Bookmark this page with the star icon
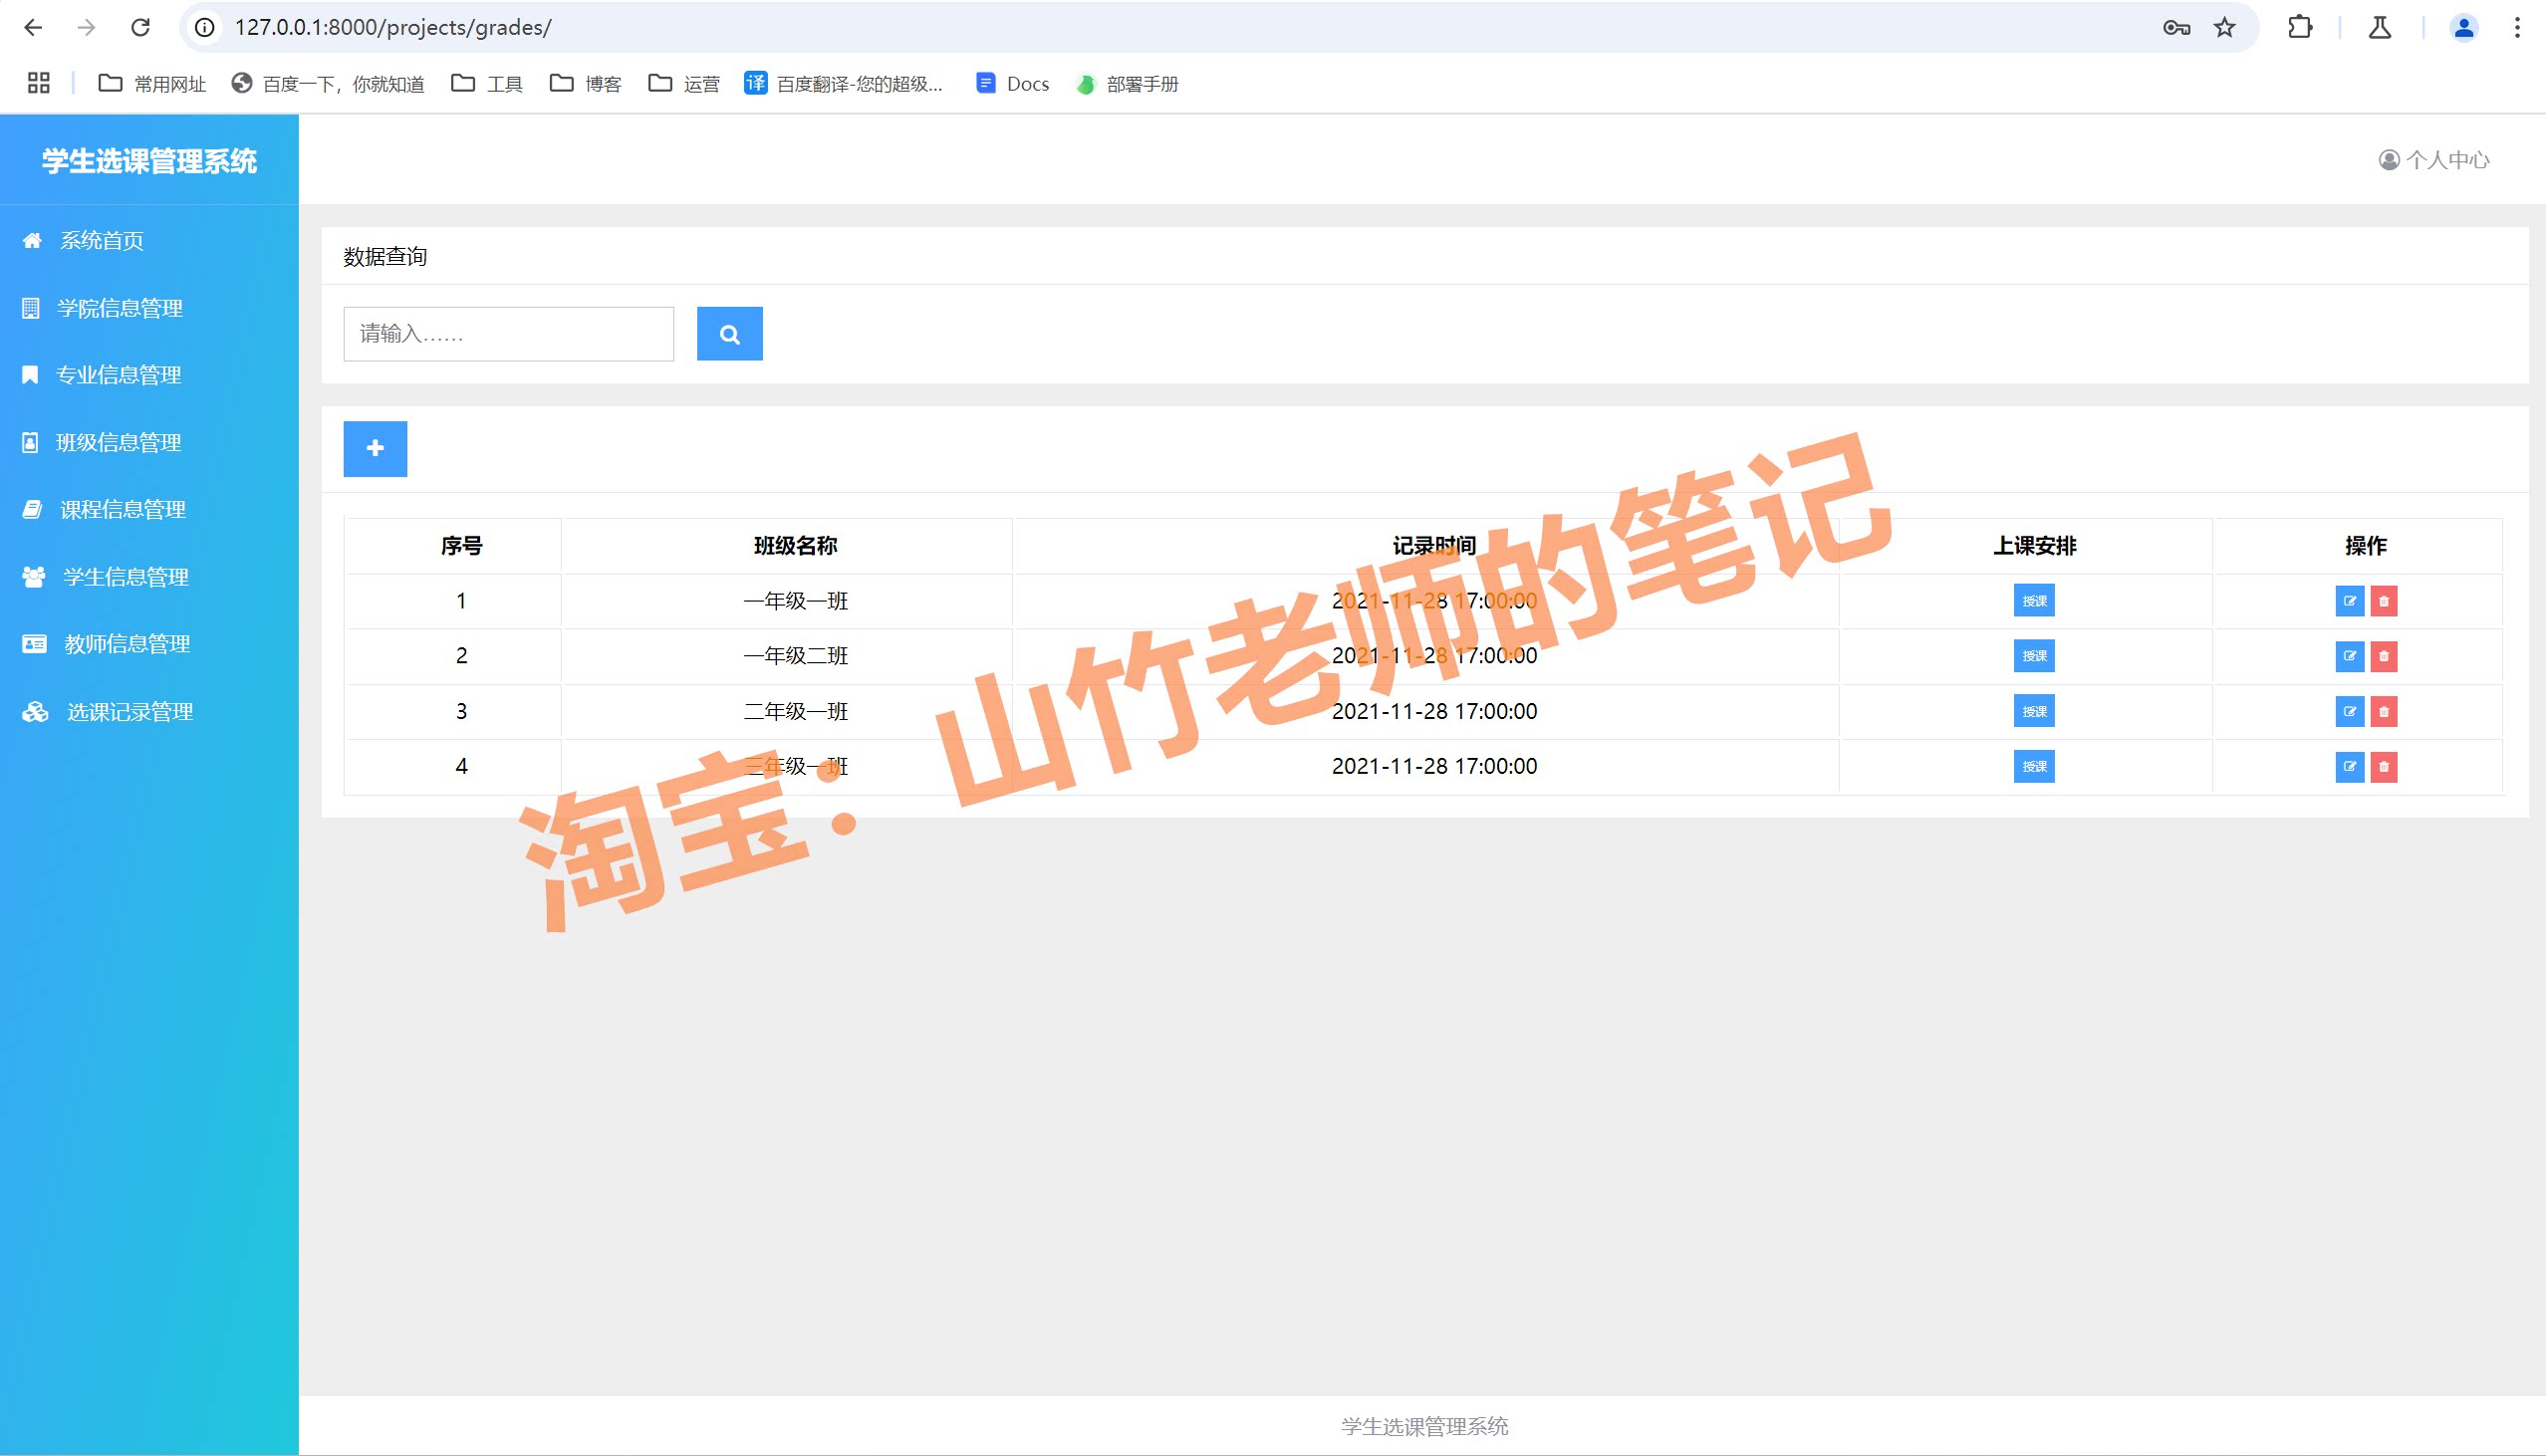 click(2224, 28)
